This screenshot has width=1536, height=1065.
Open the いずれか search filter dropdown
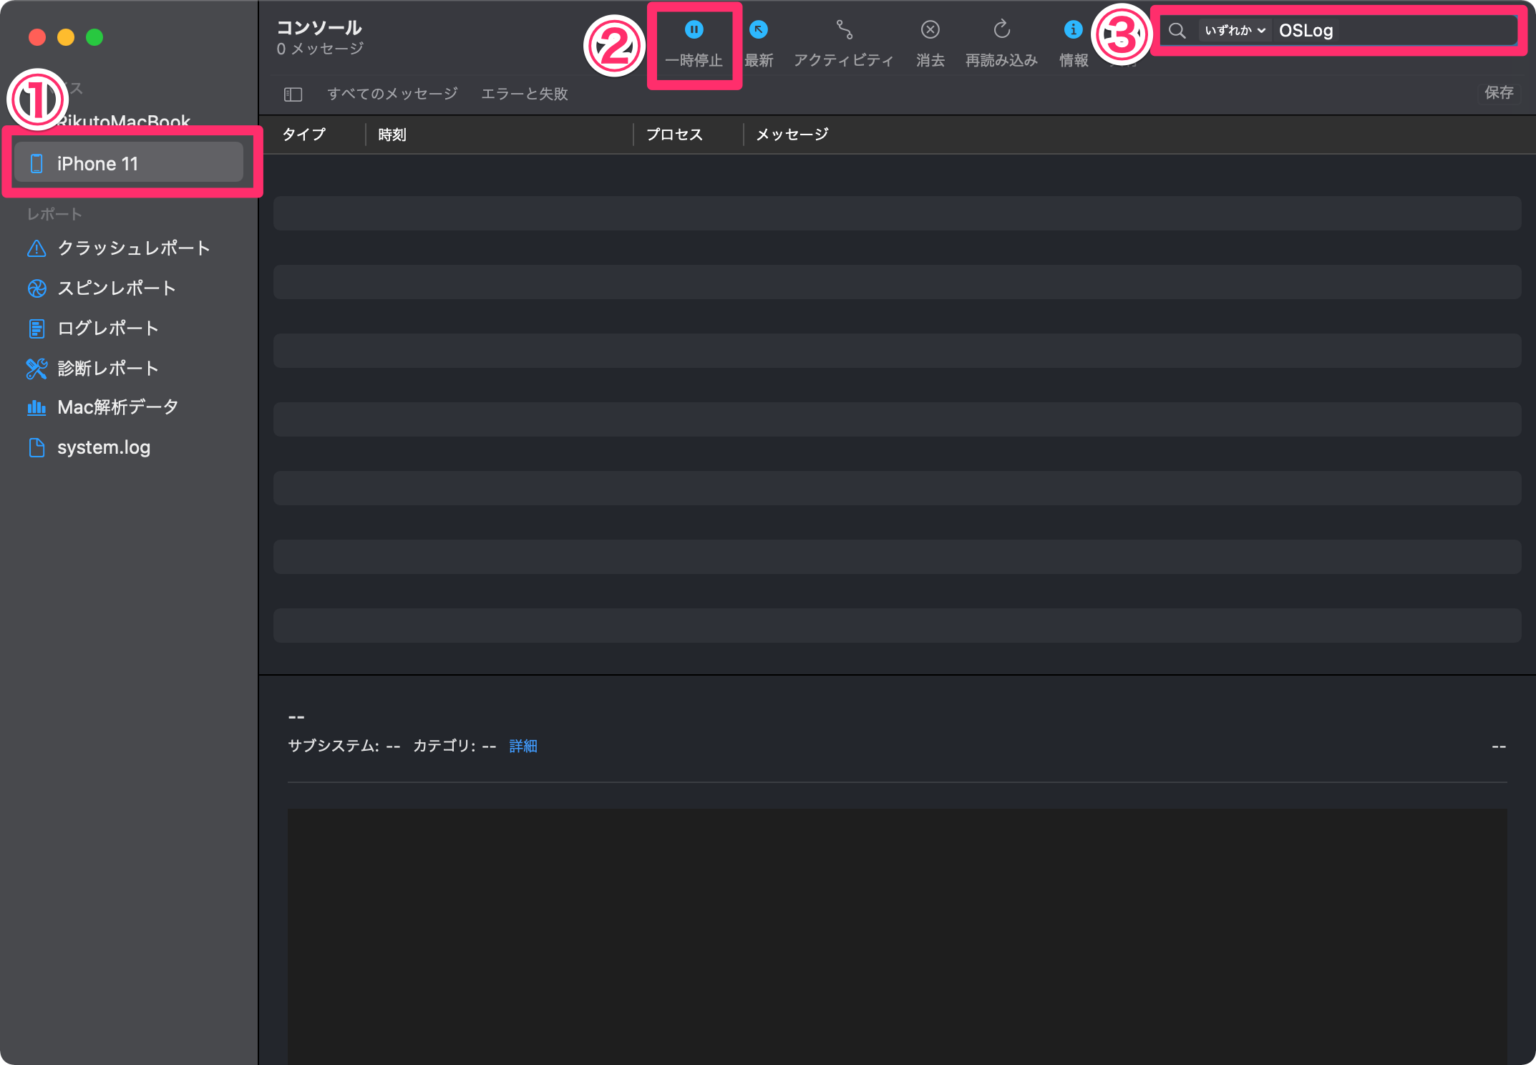point(1234,30)
